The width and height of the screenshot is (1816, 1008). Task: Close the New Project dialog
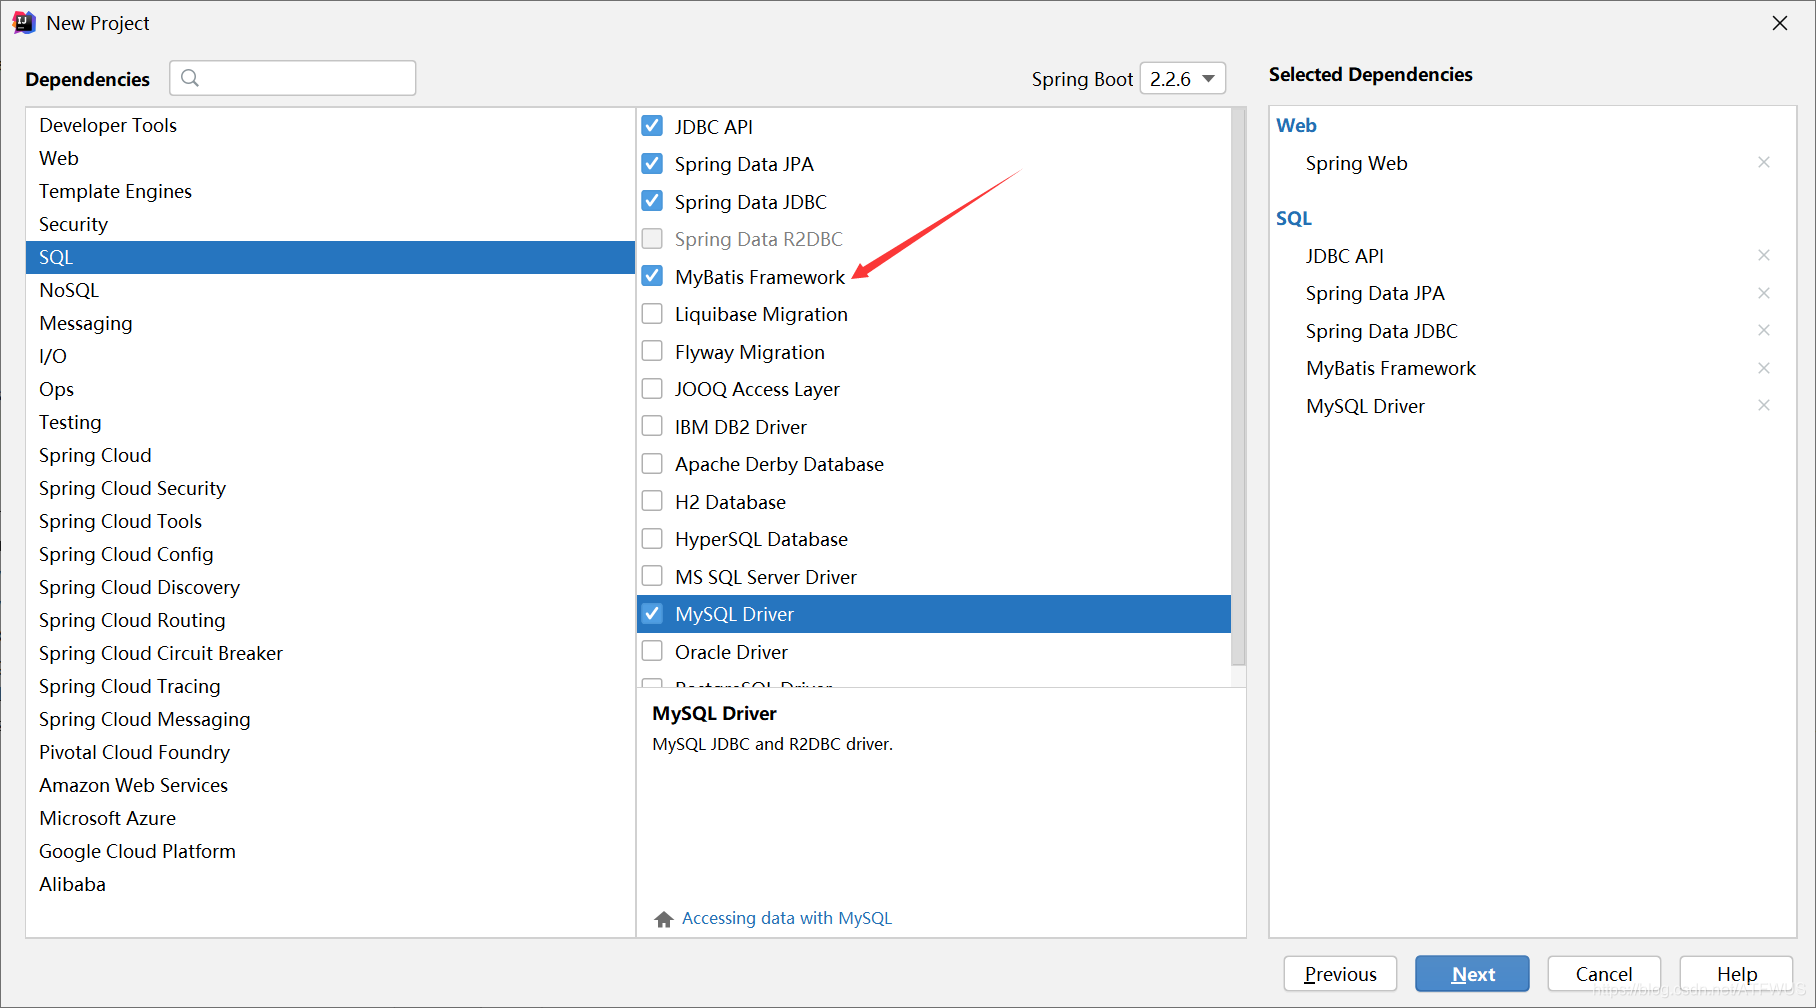click(x=1780, y=23)
